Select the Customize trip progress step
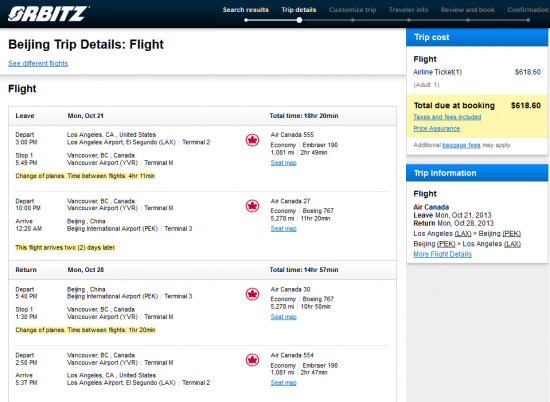The width and height of the screenshot is (550, 402). coord(353,10)
